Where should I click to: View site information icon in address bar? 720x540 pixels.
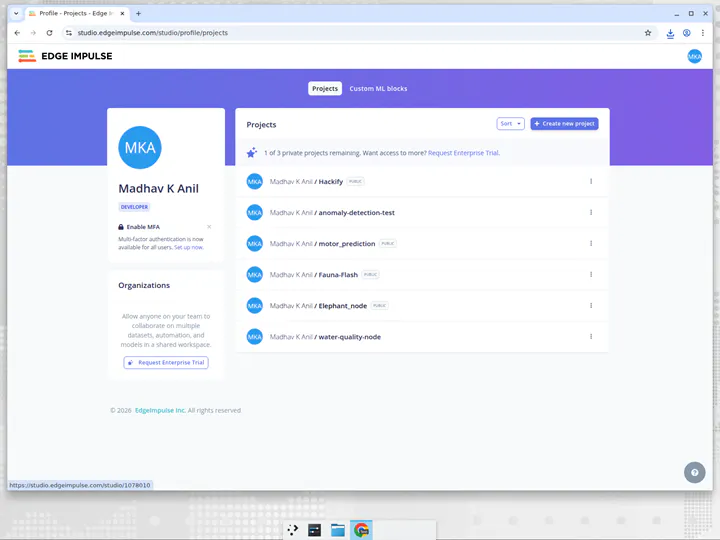tap(68, 33)
